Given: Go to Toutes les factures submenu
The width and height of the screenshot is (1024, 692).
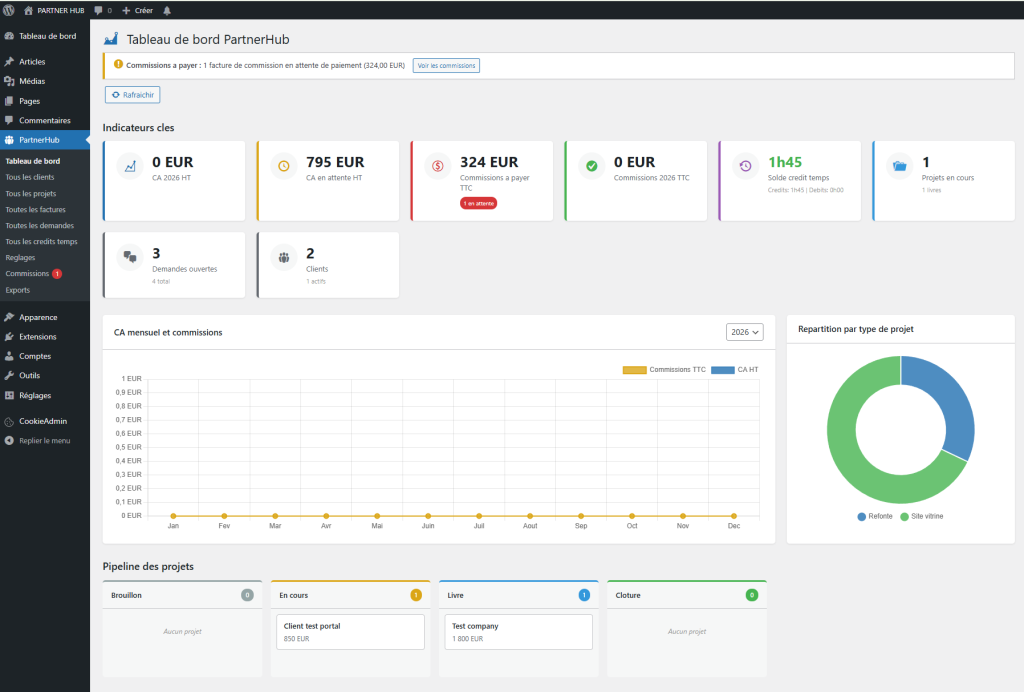Looking at the screenshot, I should tap(35, 210).
